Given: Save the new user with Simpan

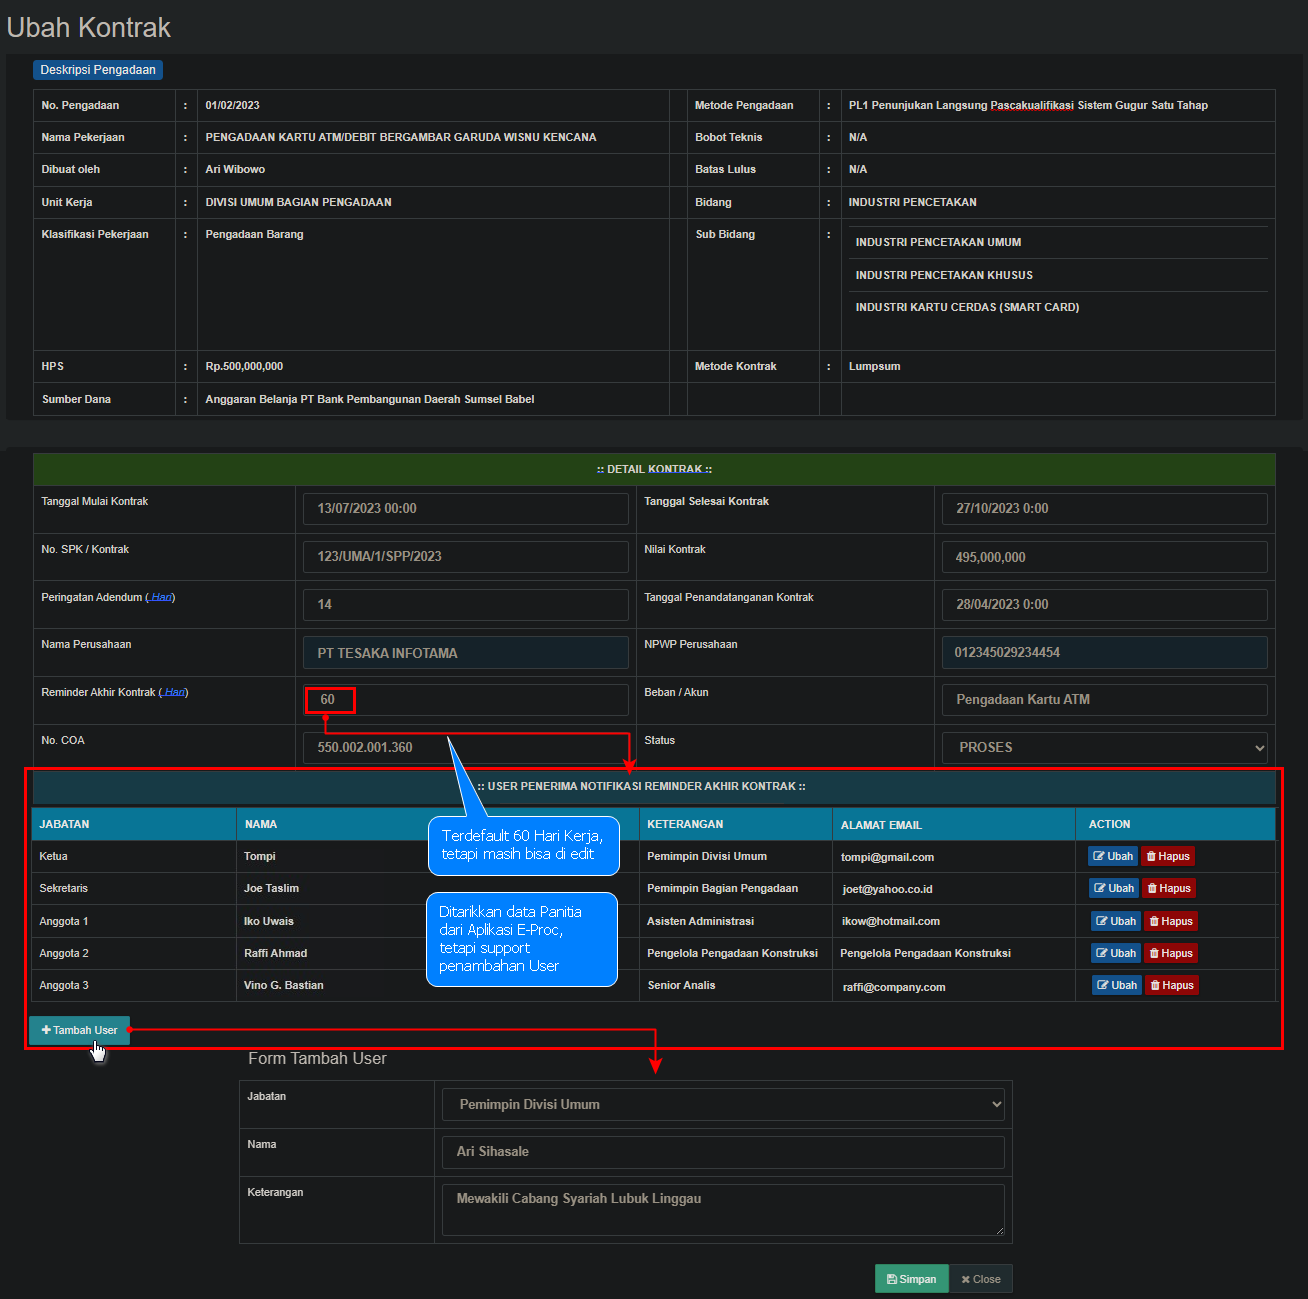Looking at the screenshot, I should pos(911,1279).
